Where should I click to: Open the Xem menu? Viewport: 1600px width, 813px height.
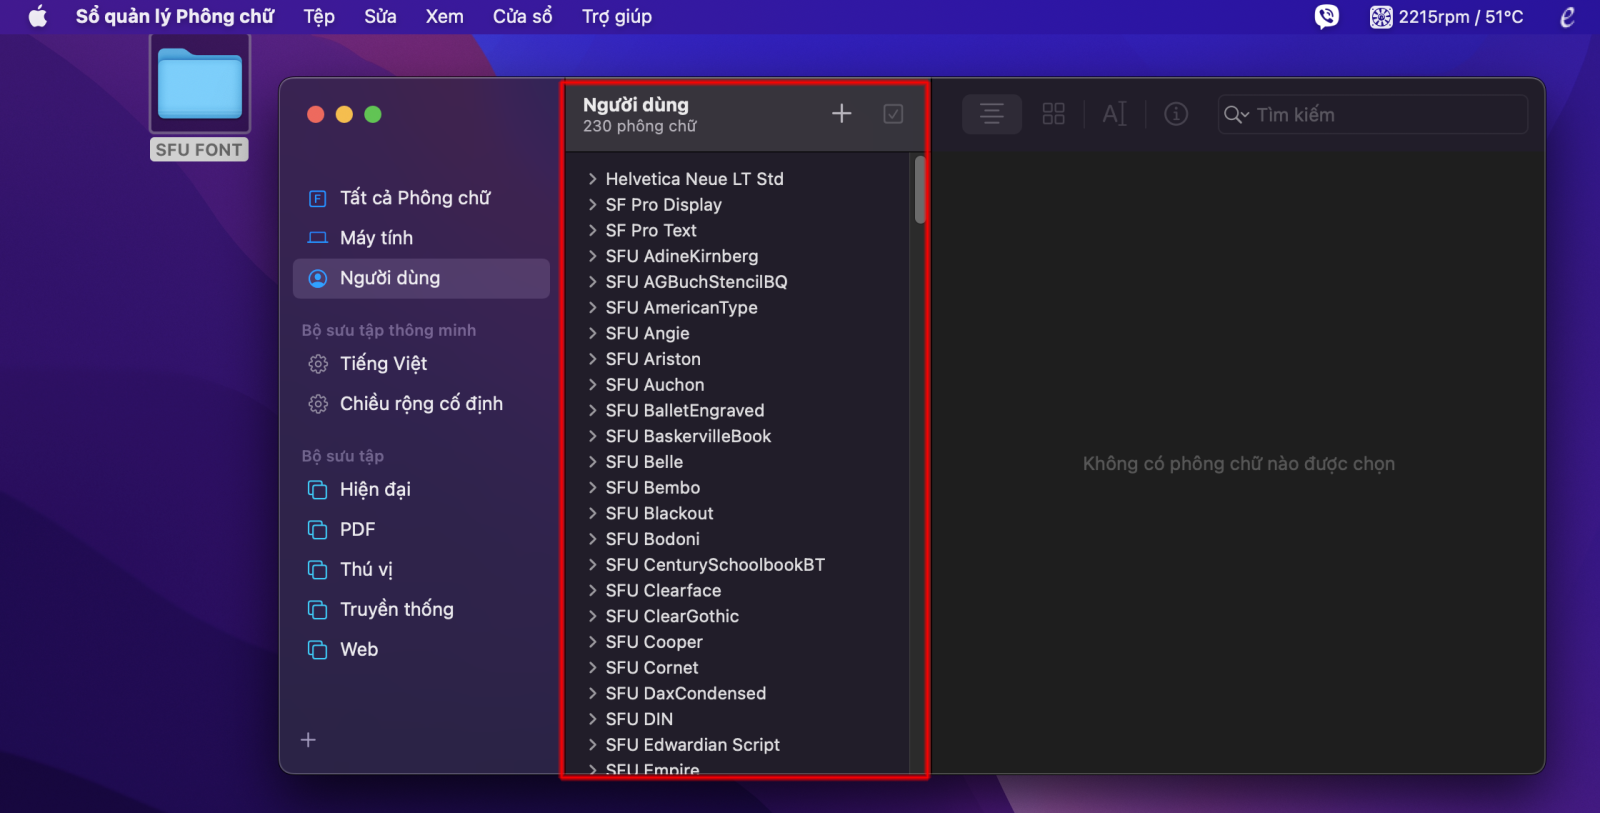click(x=444, y=16)
